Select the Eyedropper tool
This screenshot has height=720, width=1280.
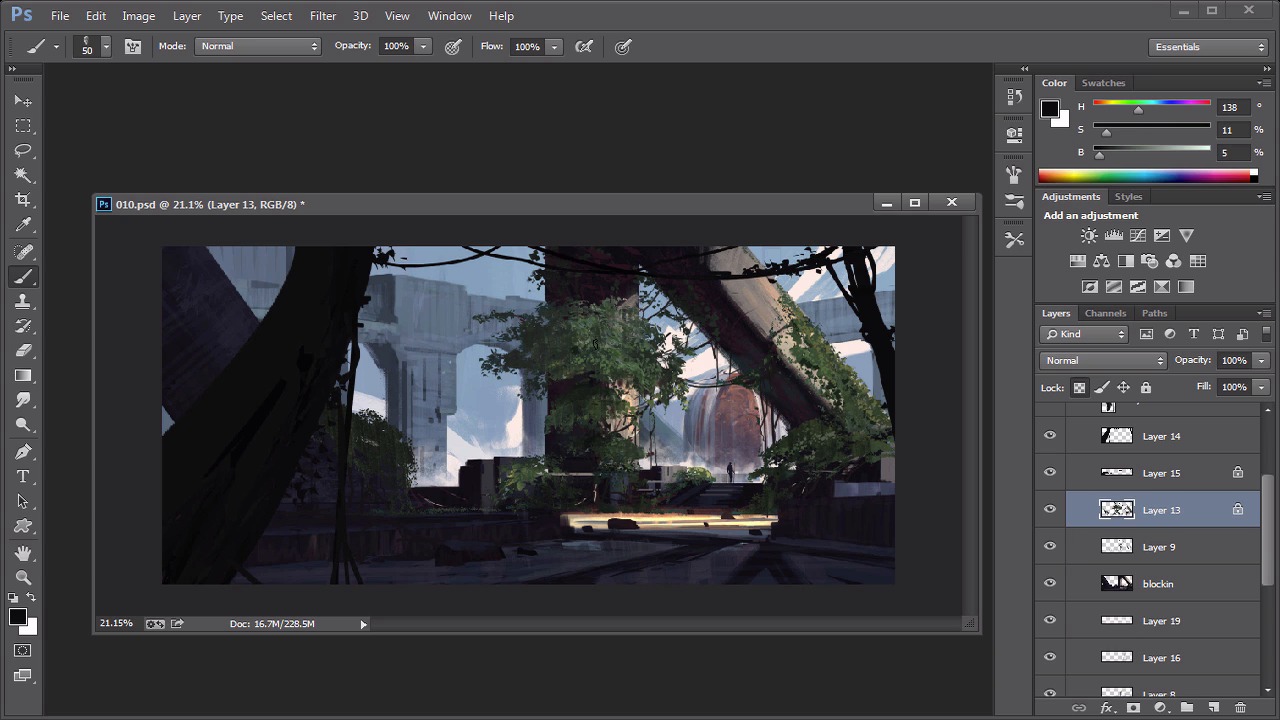pos(23,225)
